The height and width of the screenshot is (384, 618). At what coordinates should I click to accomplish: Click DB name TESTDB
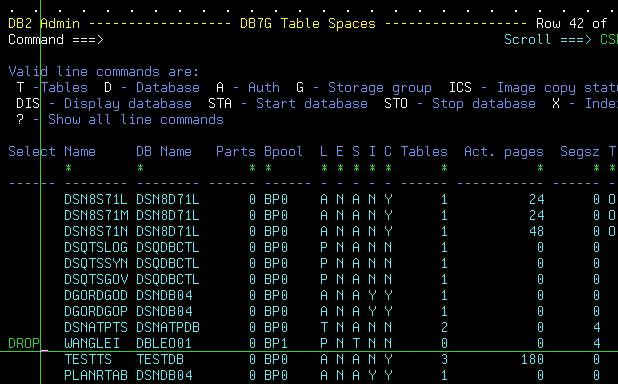[160, 360]
